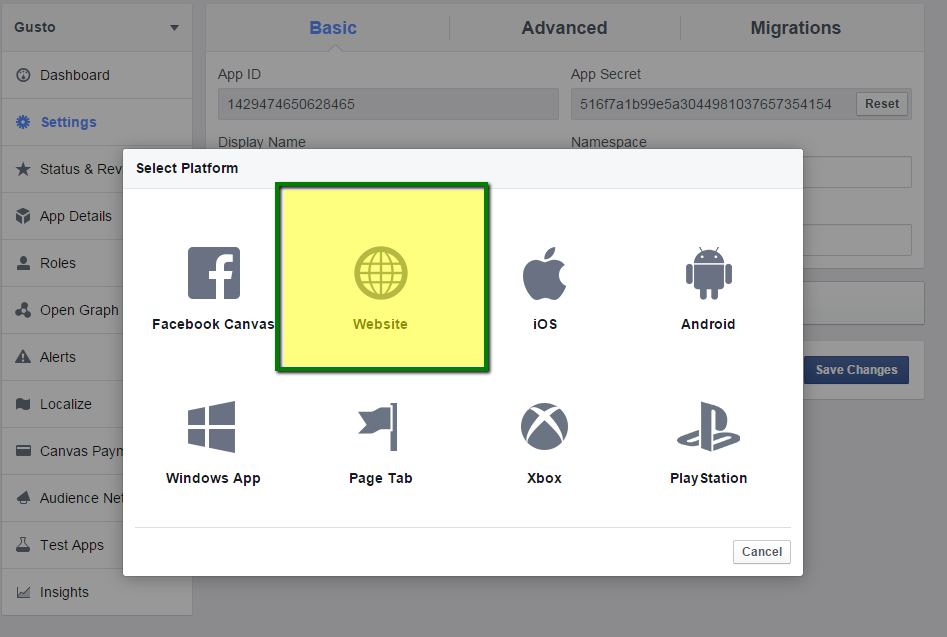Click the Windows App label

(x=213, y=478)
